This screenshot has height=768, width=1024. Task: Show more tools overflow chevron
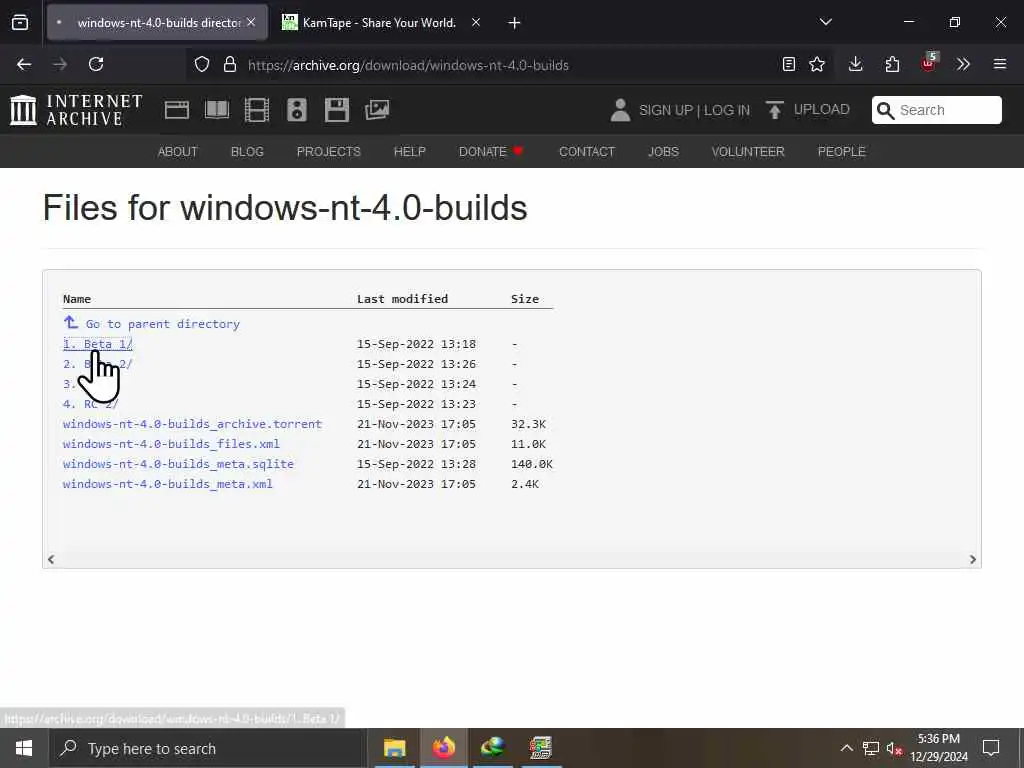[963, 64]
